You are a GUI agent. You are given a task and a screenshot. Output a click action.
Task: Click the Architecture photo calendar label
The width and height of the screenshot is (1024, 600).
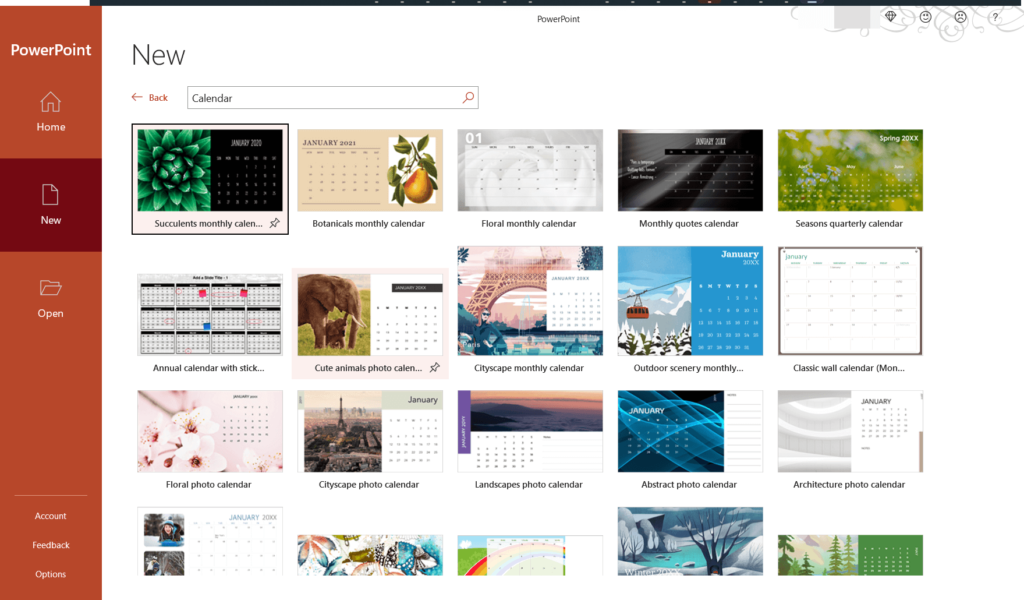pos(848,484)
